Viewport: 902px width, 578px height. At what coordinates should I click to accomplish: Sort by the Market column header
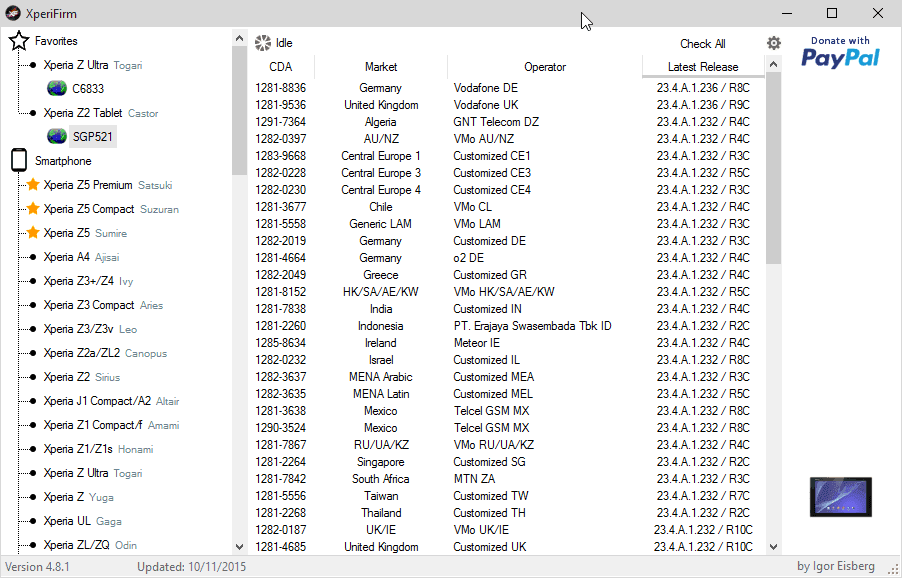pos(381,67)
